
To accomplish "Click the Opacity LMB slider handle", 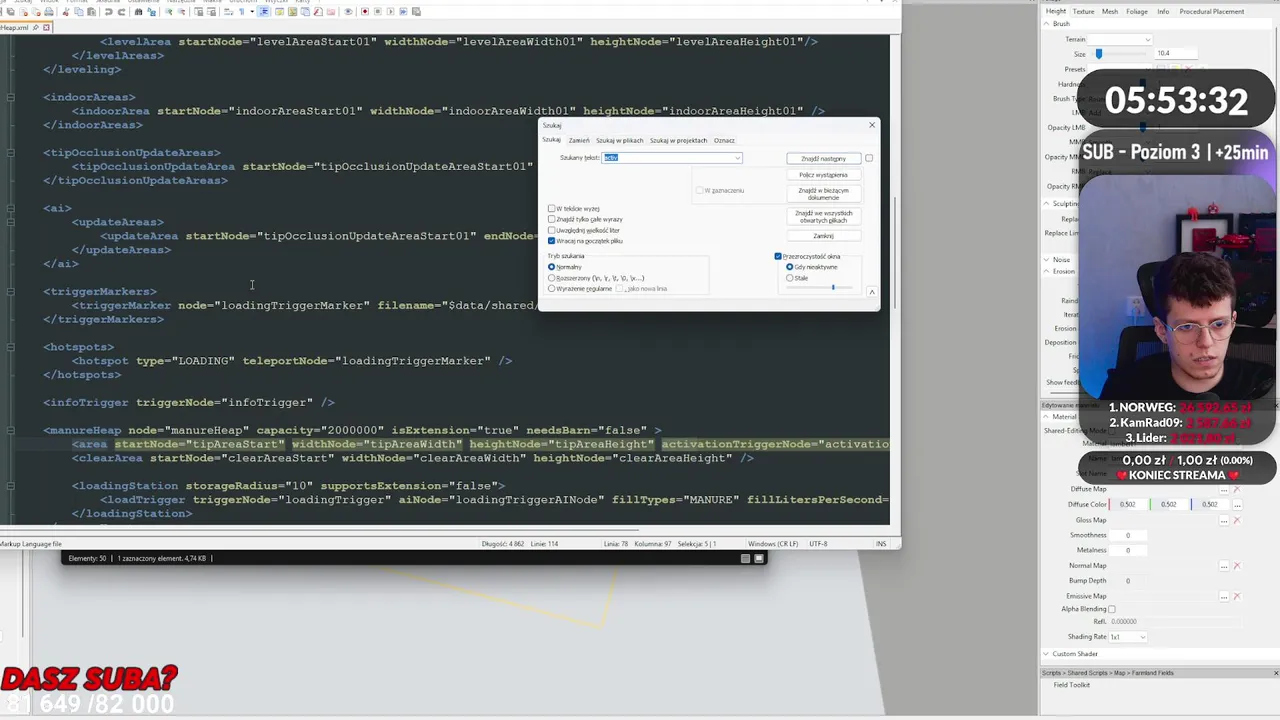I will [1143, 127].
